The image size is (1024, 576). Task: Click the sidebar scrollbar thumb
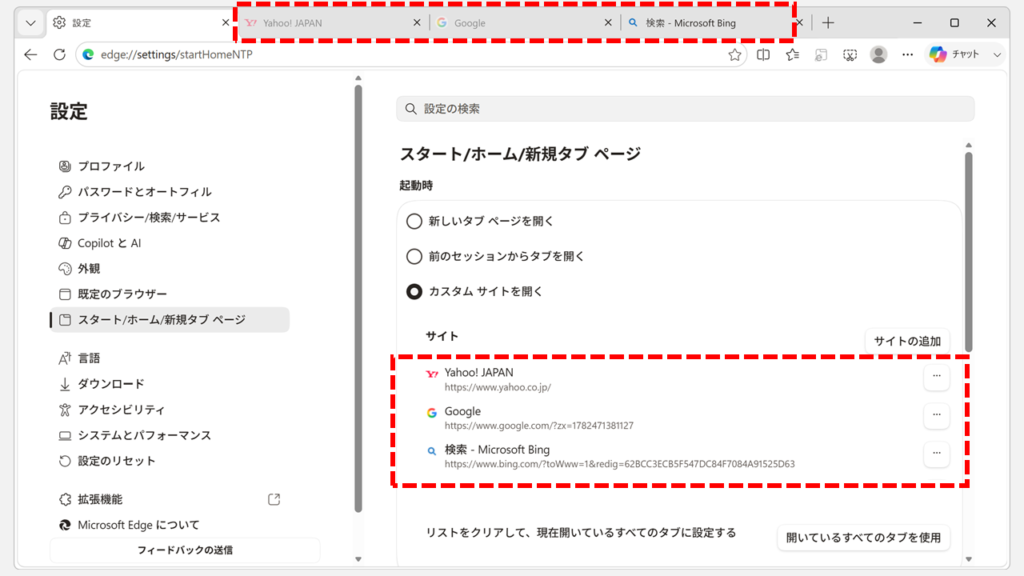pos(358,298)
